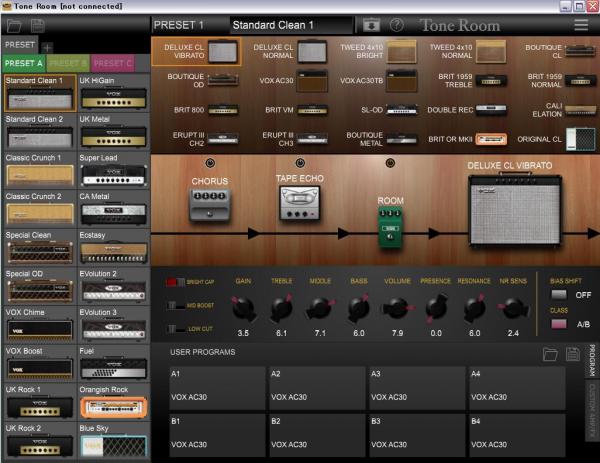
Task: Load the Blue Sky preset
Action: pyautogui.click(x=113, y=441)
